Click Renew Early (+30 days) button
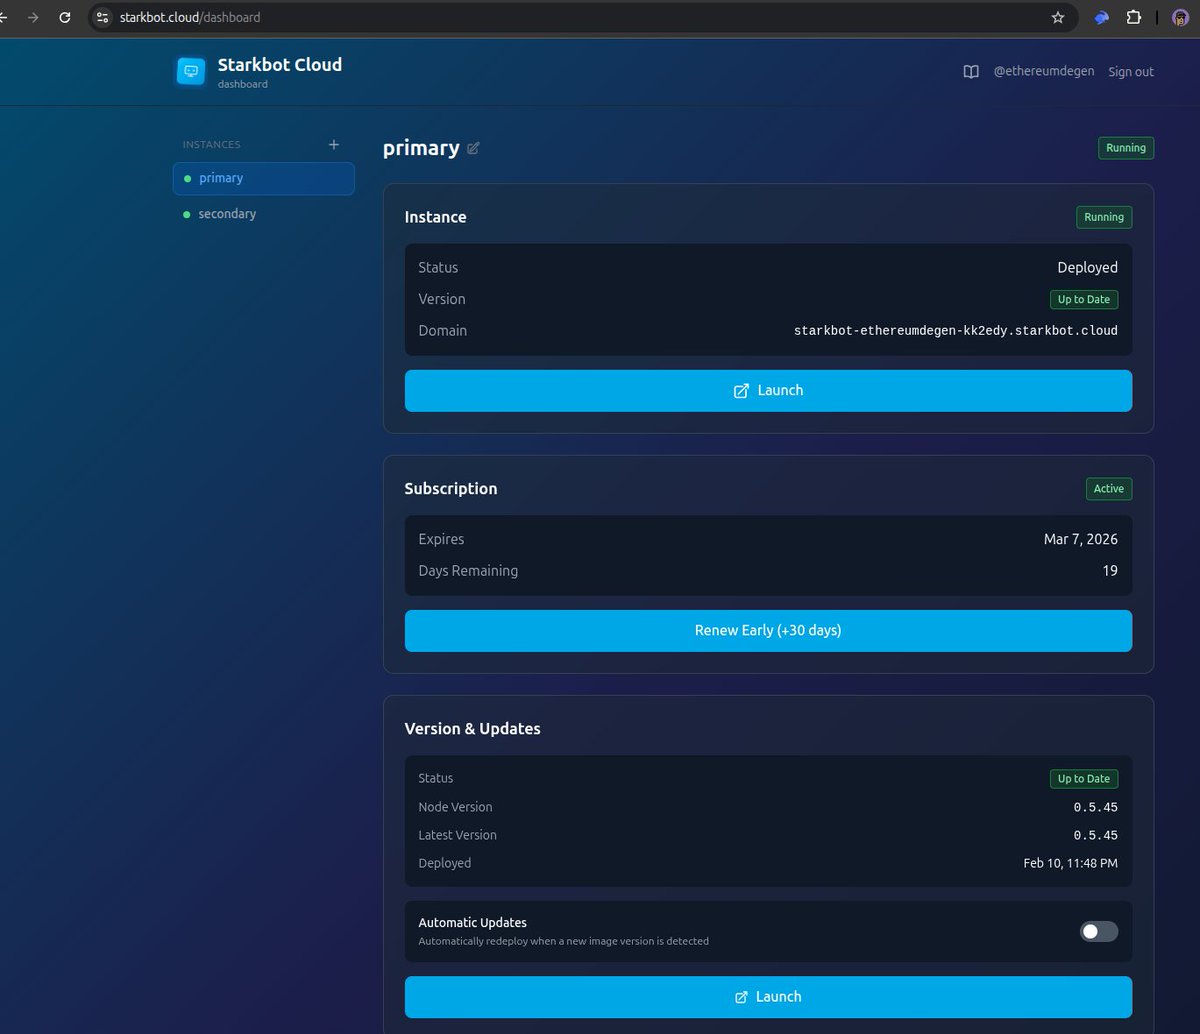Image resolution: width=1200 pixels, height=1034 pixels. (x=768, y=631)
